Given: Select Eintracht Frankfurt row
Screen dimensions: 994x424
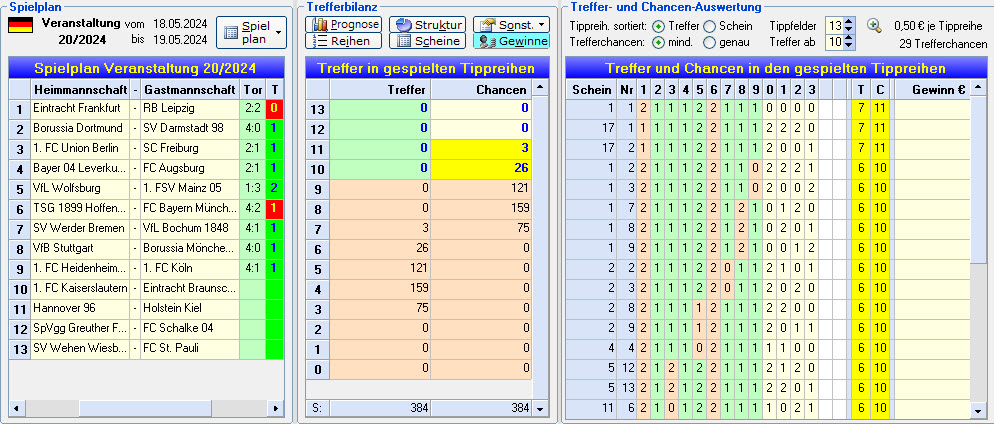Looking at the screenshot, I should pos(146,108).
